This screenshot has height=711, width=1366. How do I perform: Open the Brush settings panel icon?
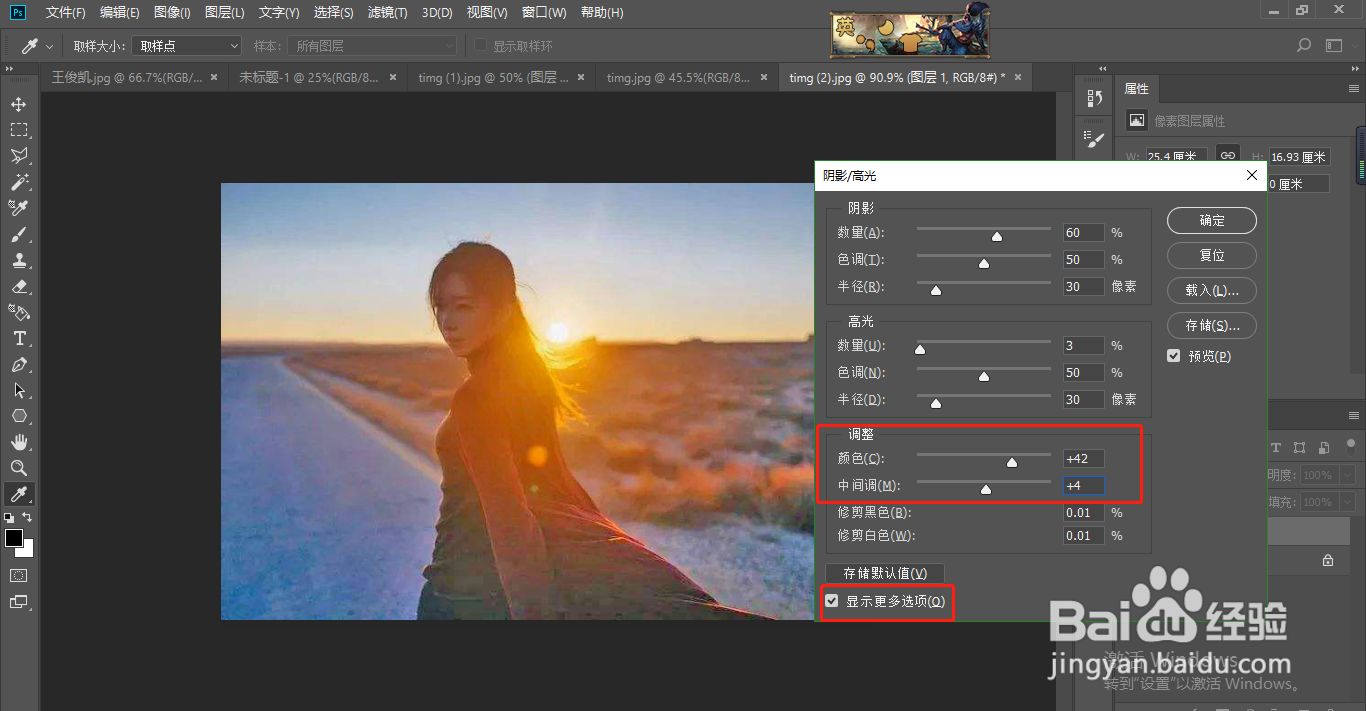click(1094, 139)
